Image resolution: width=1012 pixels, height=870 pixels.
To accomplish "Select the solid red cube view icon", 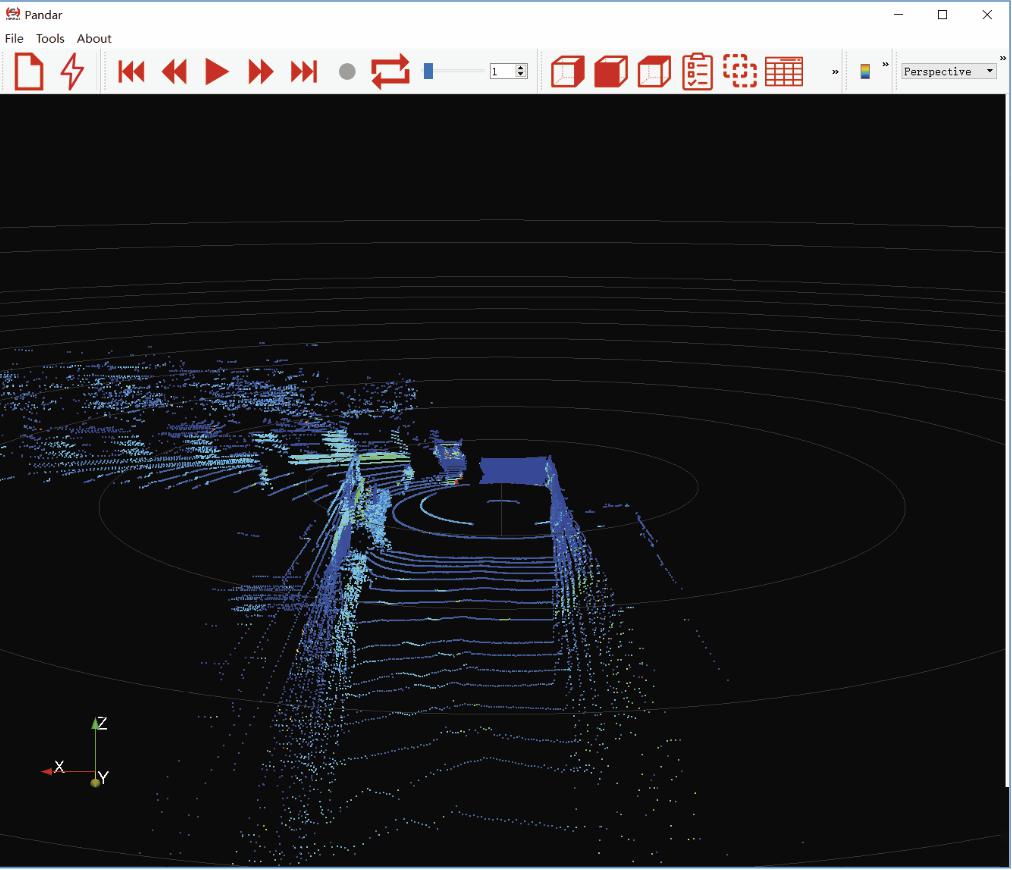I will [611, 71].
